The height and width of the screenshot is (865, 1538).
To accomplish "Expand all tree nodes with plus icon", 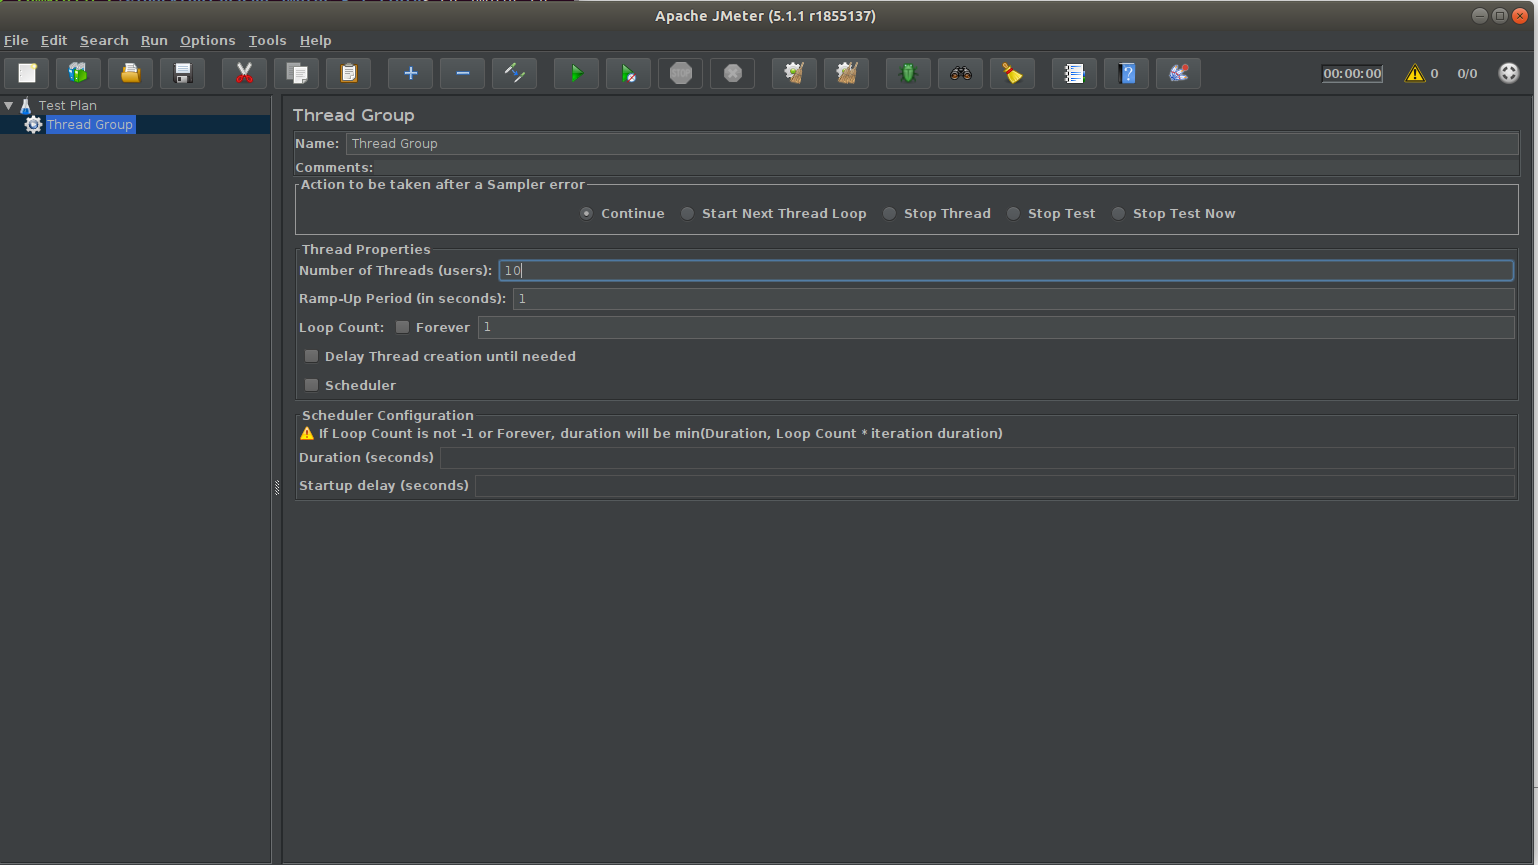I will pyautogui.click(x=410, y=73).
